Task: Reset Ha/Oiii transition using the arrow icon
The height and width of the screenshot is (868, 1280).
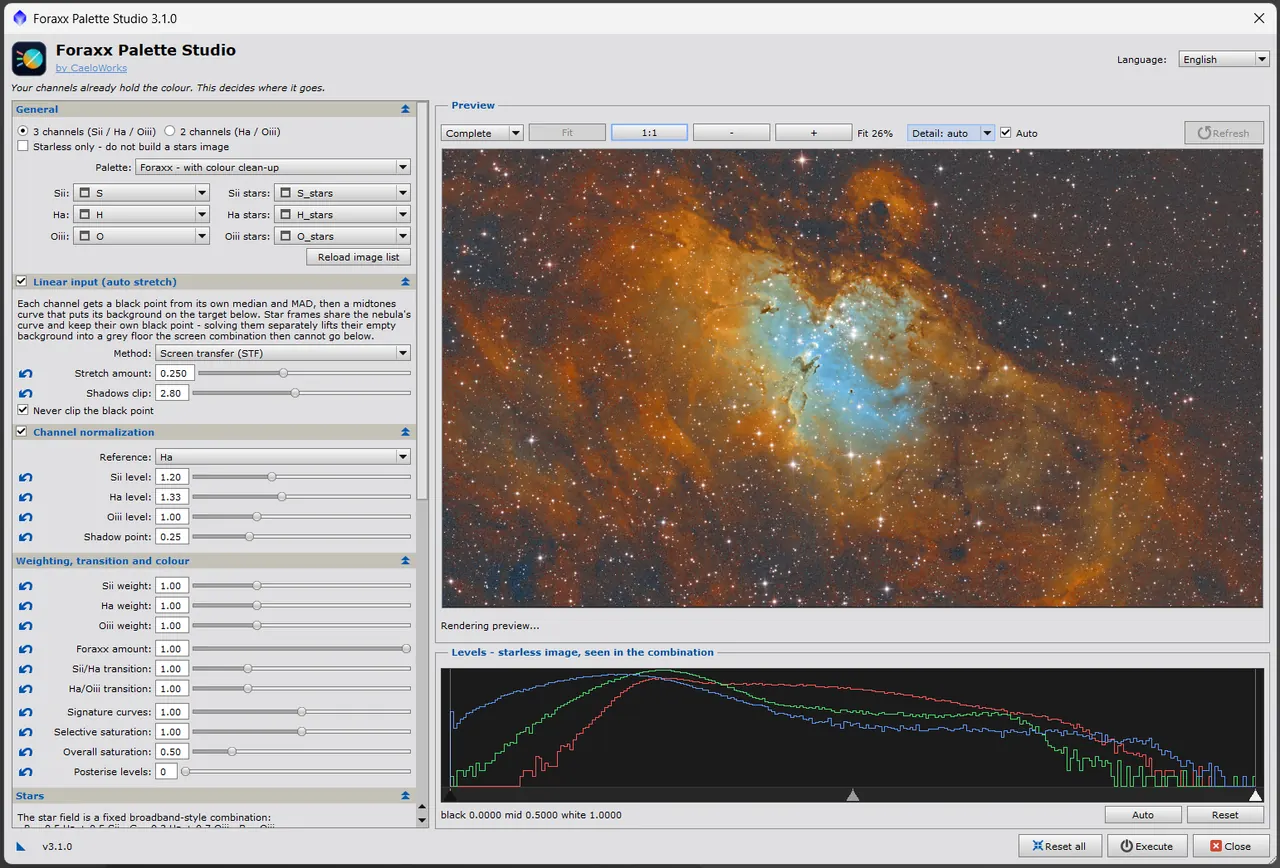Action: click(x=26, y=690)
